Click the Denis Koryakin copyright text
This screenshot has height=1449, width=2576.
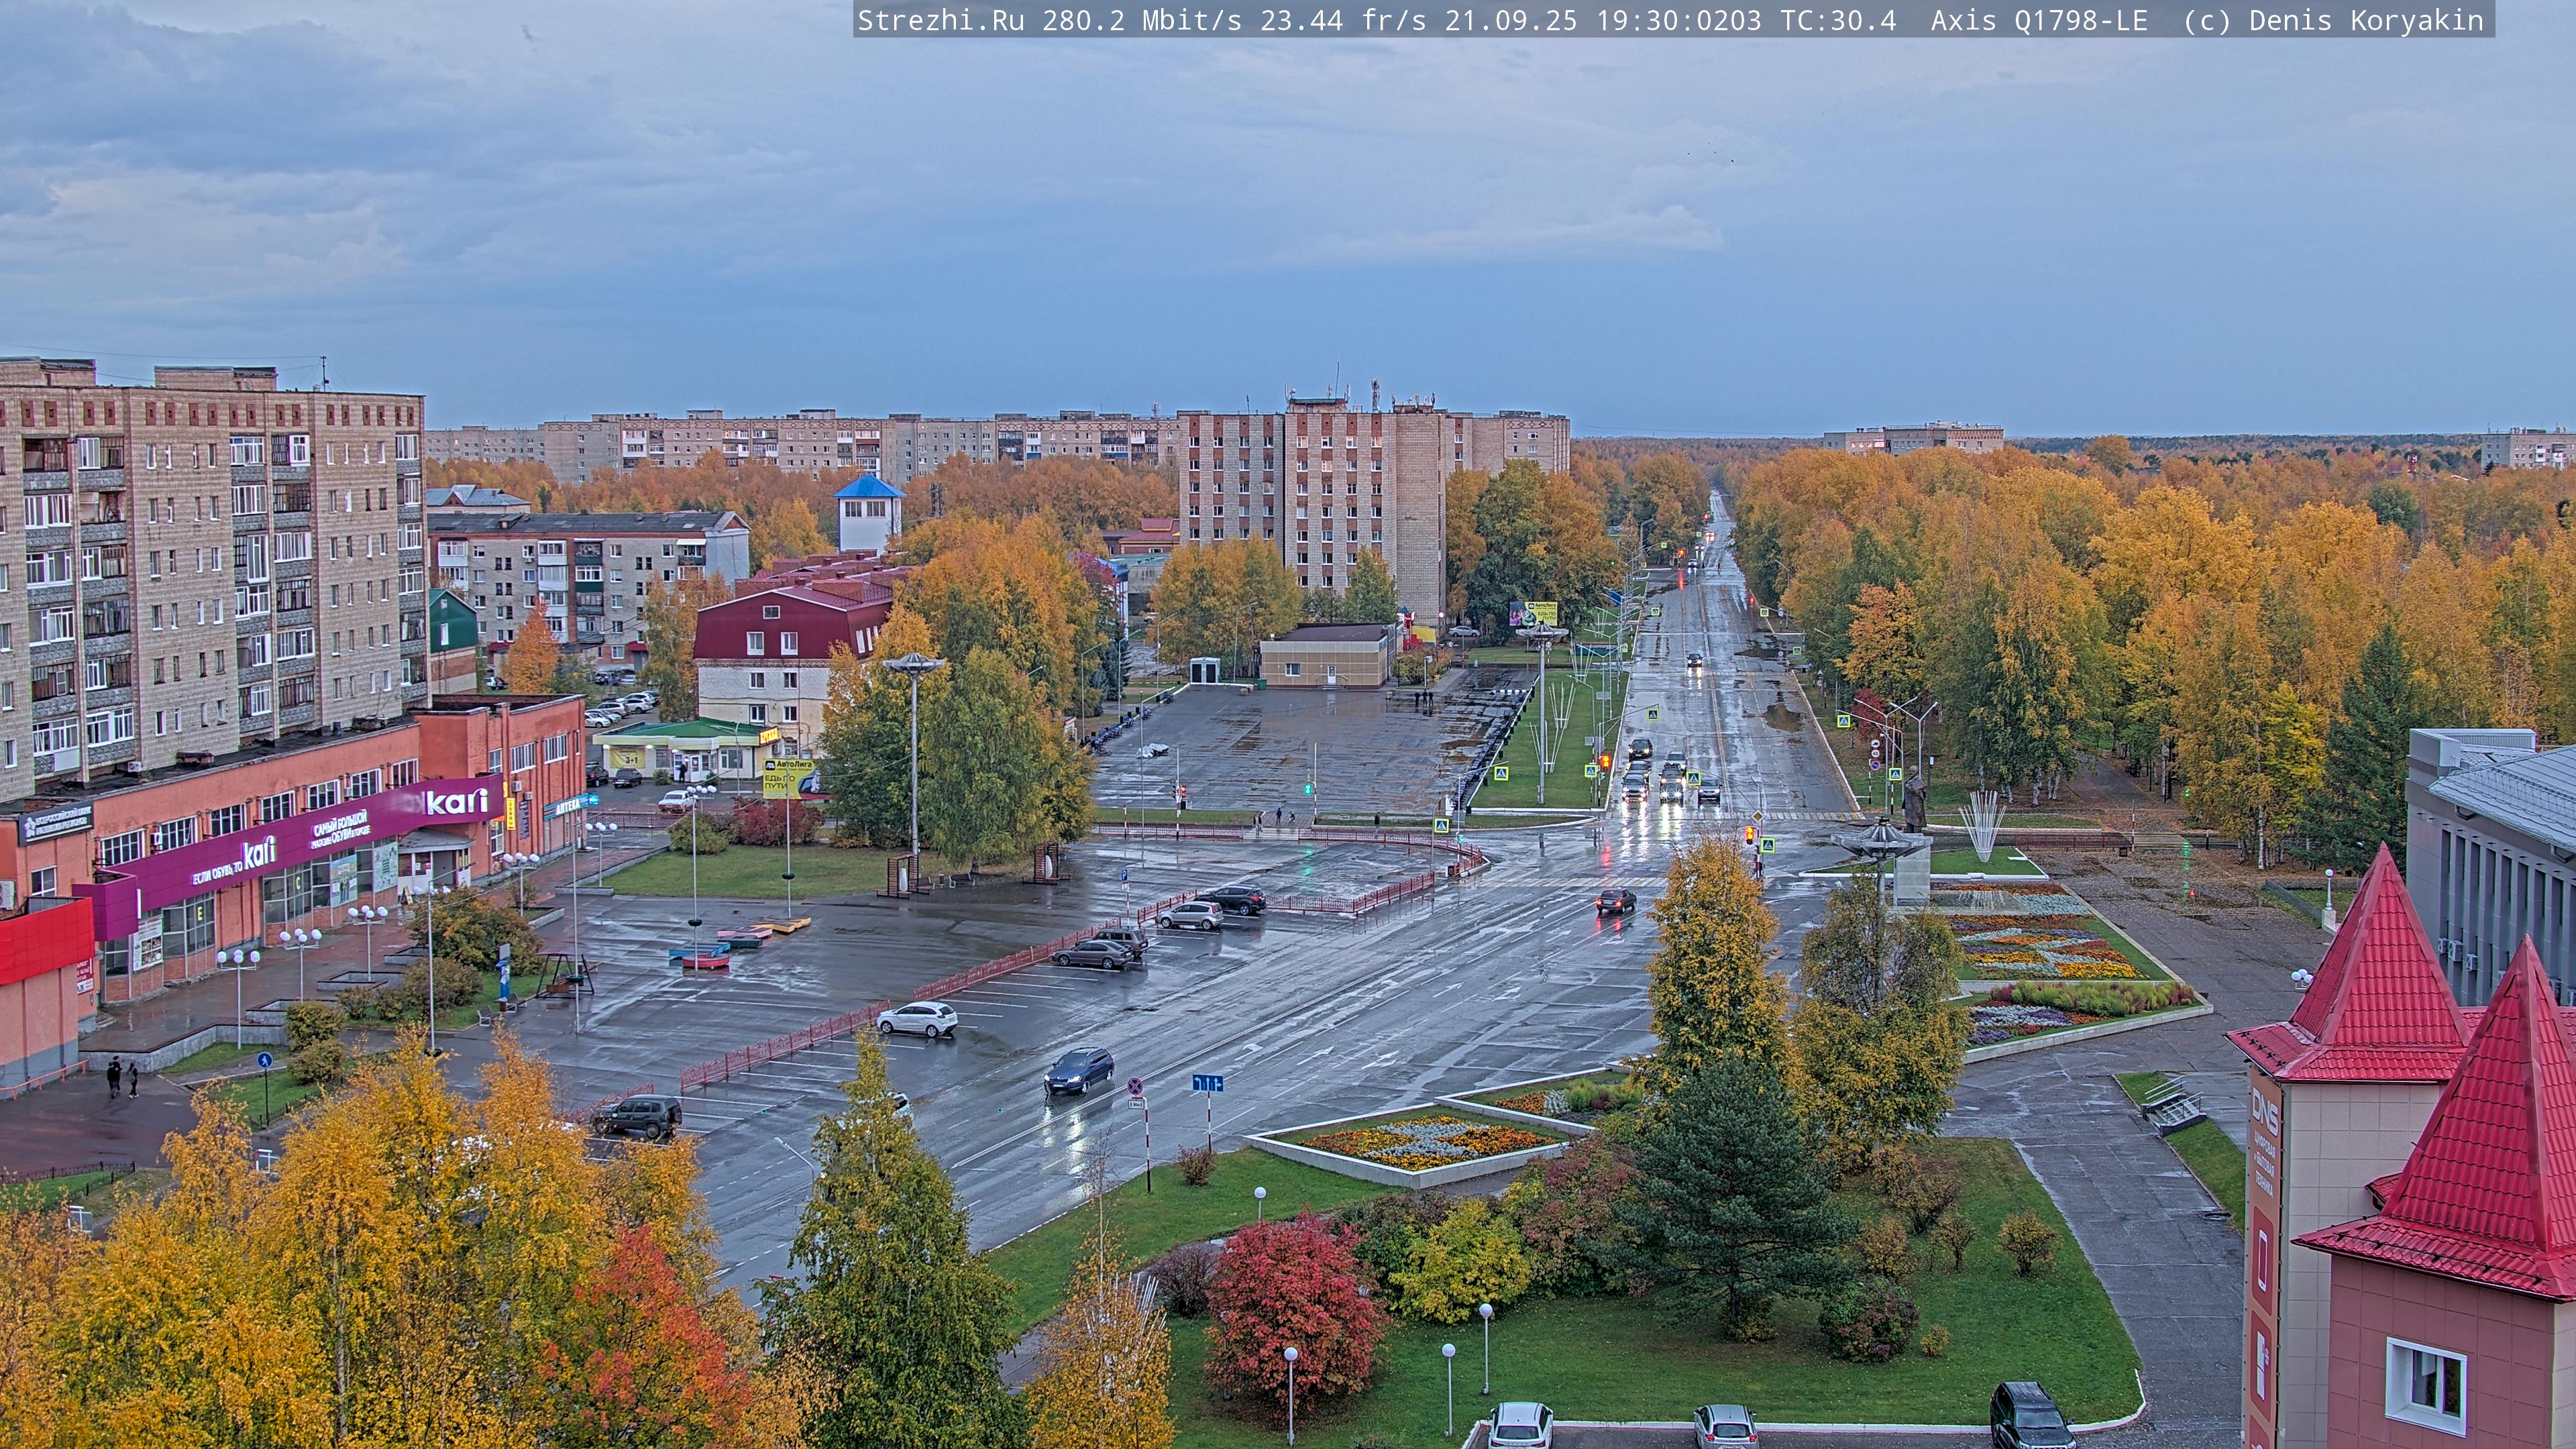pos(2366,21)
